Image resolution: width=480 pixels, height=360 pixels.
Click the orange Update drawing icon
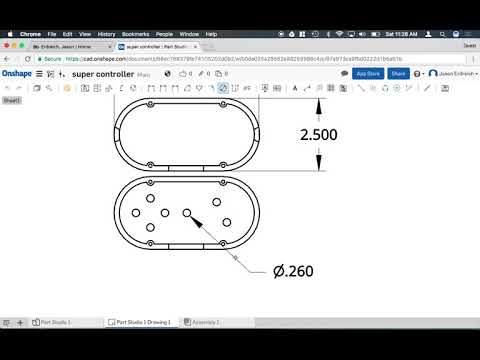(x=67, y=88)
